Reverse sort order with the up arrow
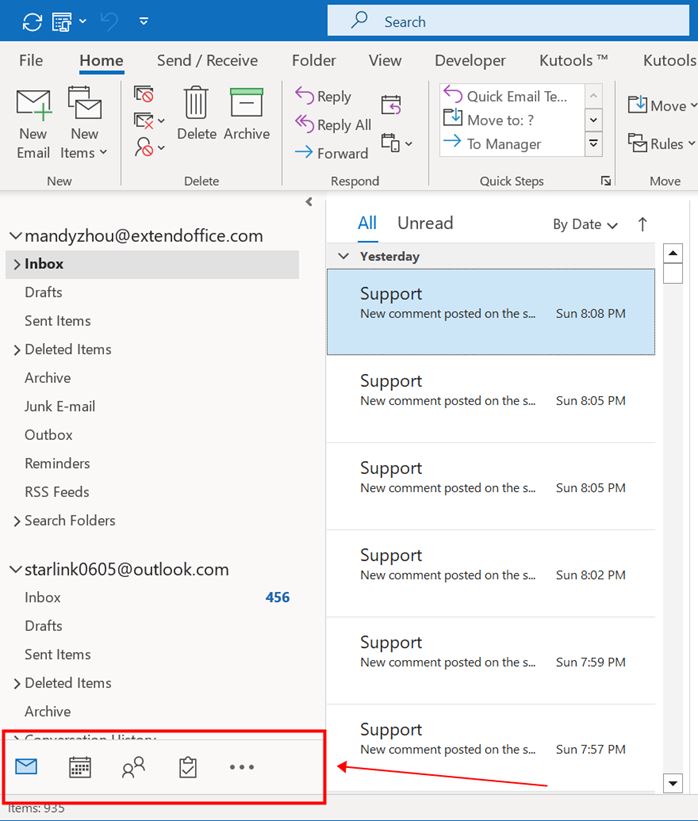Viewport: 698px width, 821px height. point(642,225)
